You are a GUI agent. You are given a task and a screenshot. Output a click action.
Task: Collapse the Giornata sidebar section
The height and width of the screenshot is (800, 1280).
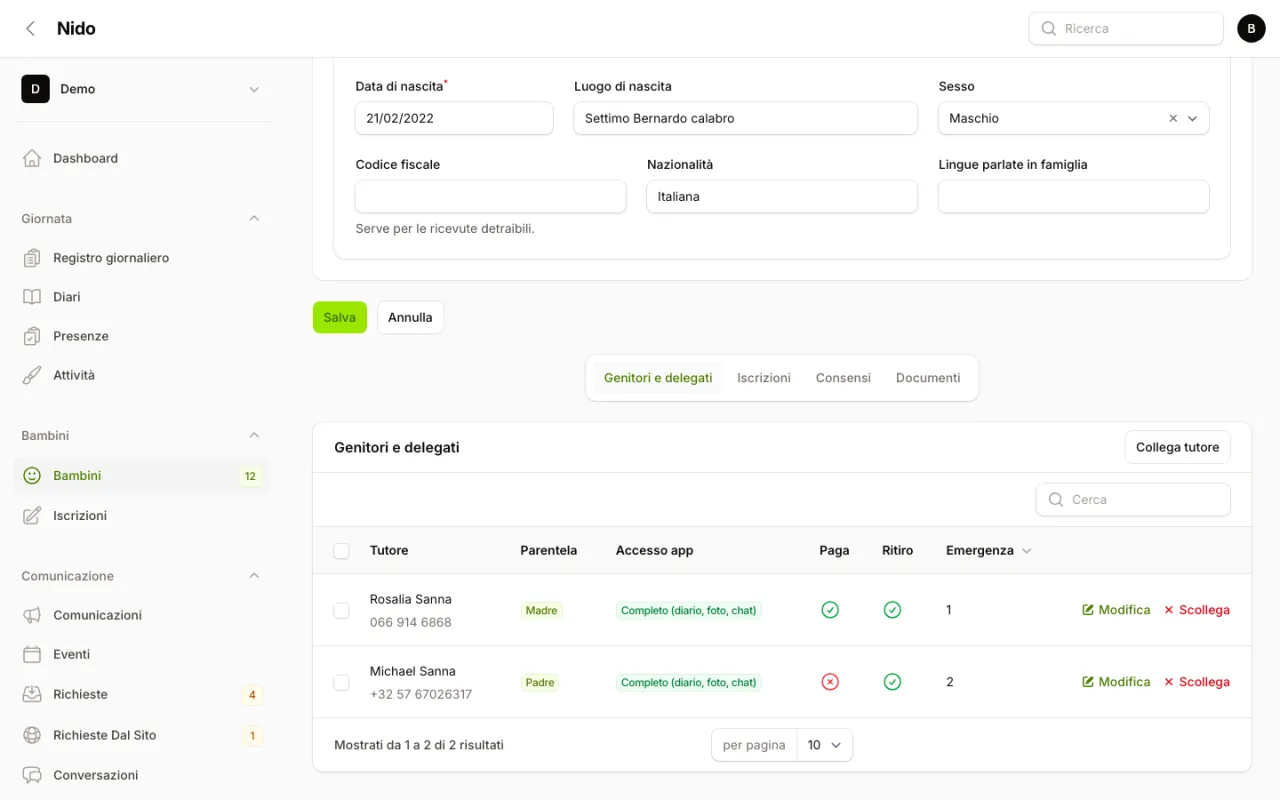point(254,218)
